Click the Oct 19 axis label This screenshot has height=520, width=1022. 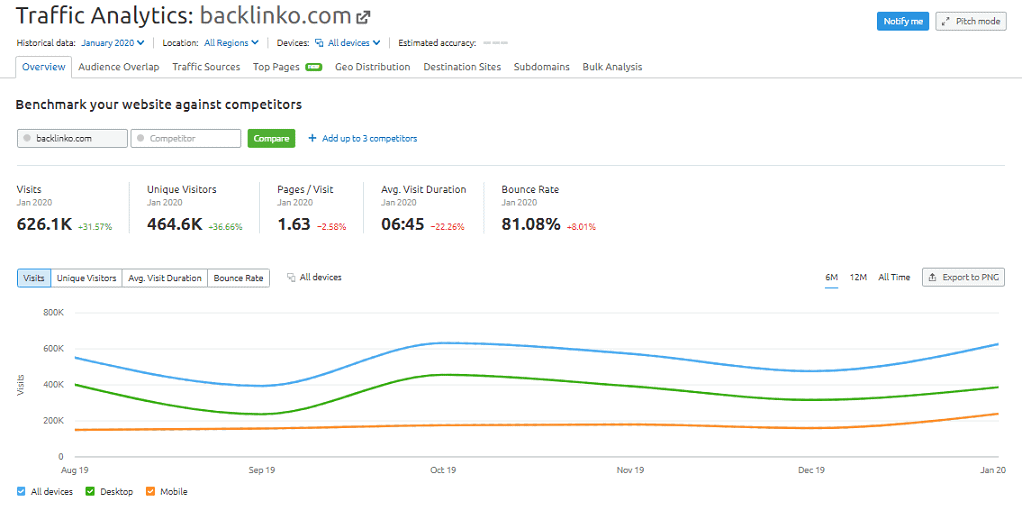click(x=445, y=469)
